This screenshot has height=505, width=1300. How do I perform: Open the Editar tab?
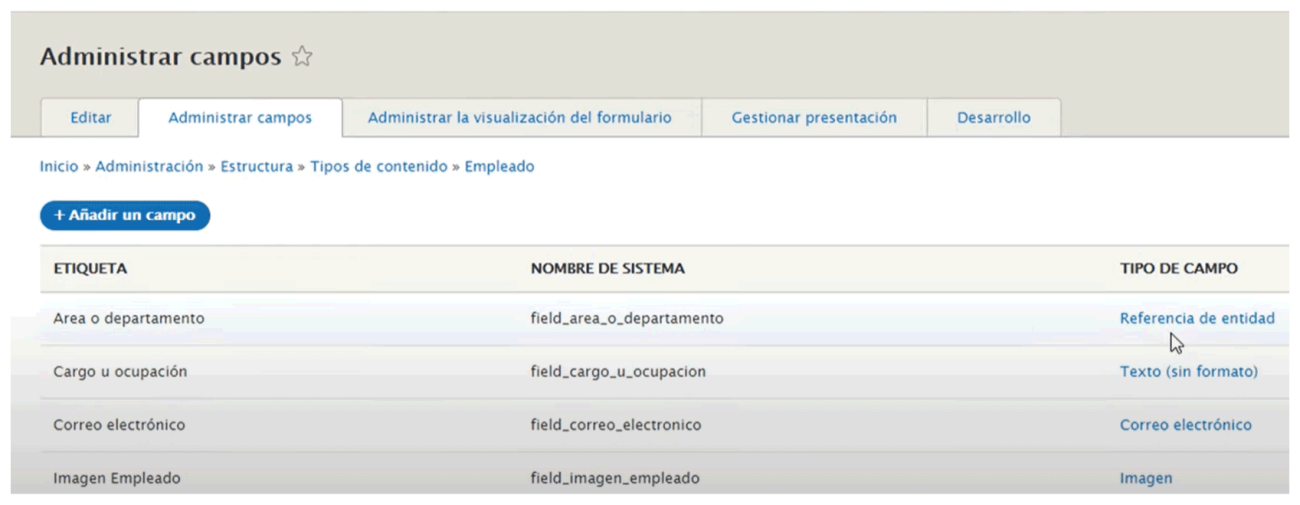tap(90, 118)
